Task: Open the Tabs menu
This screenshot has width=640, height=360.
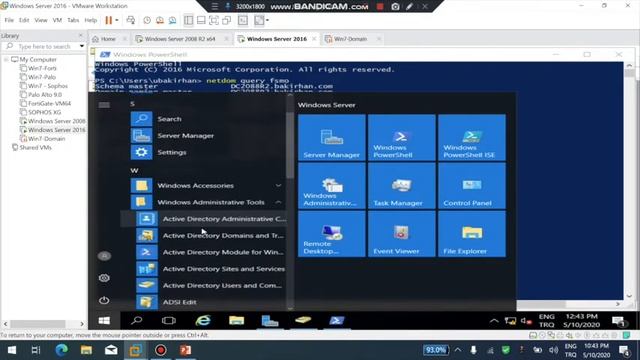Action: [x=73, y=20]
